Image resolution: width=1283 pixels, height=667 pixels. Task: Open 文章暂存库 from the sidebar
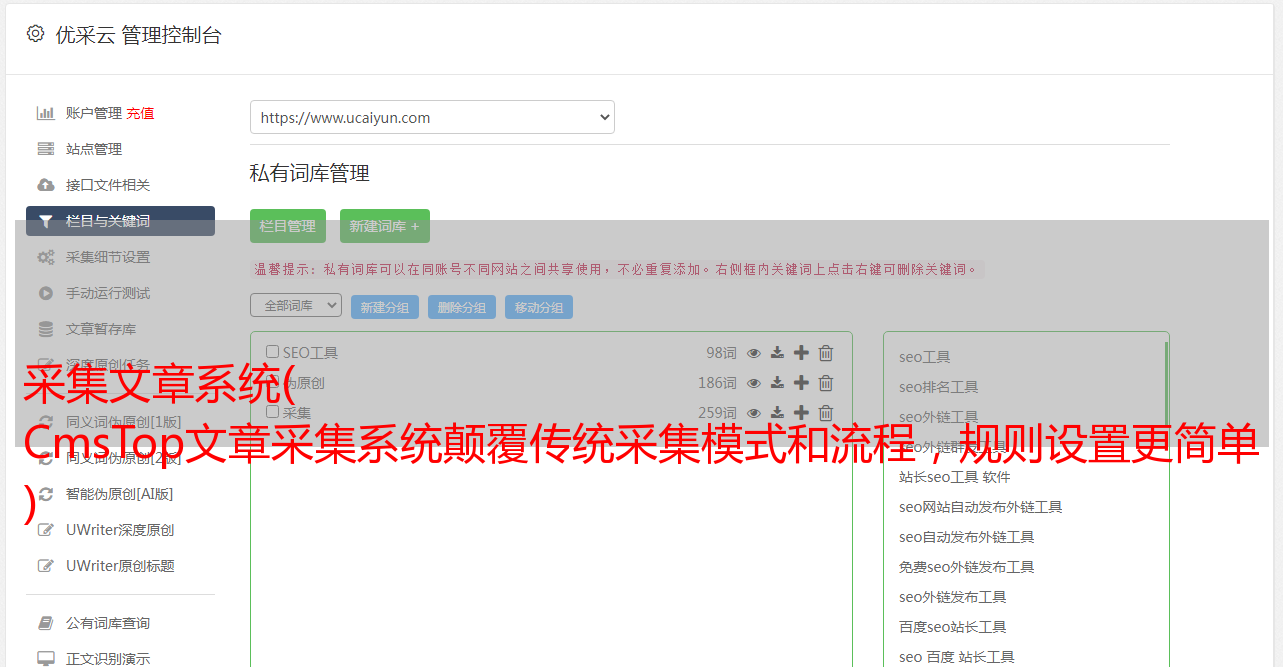coord(101,329)
